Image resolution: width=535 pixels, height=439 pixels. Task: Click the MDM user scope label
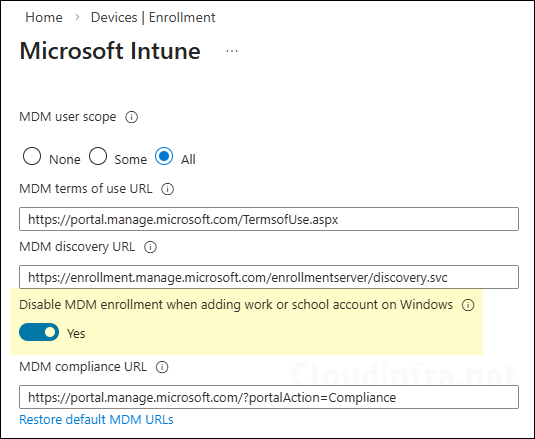[x=68, y=117]
